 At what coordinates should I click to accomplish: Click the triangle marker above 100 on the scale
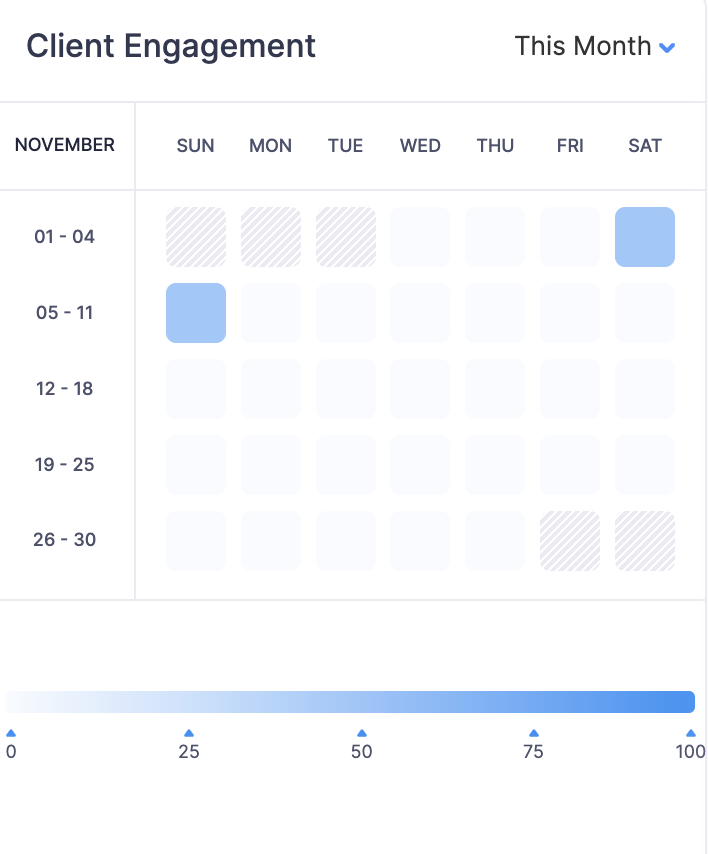click(x=691, y=733)
